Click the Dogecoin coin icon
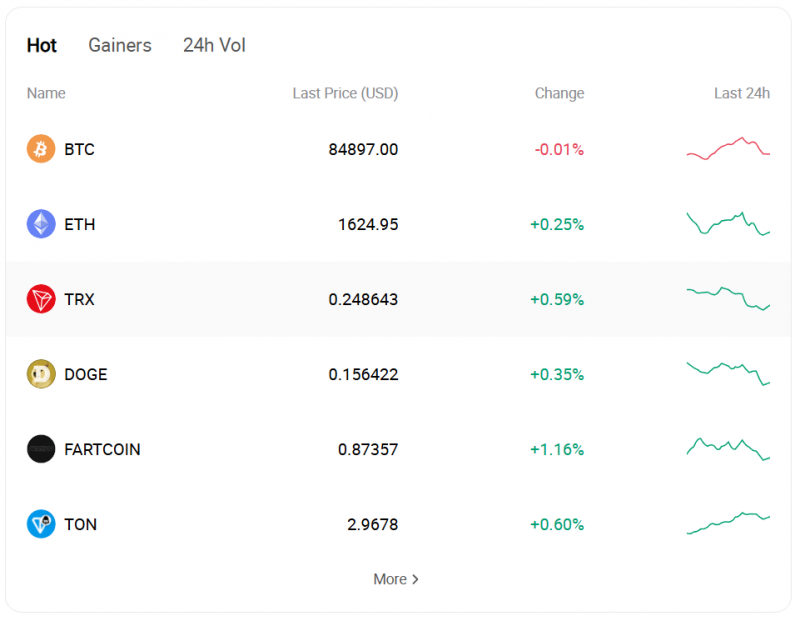 point(41,374)
